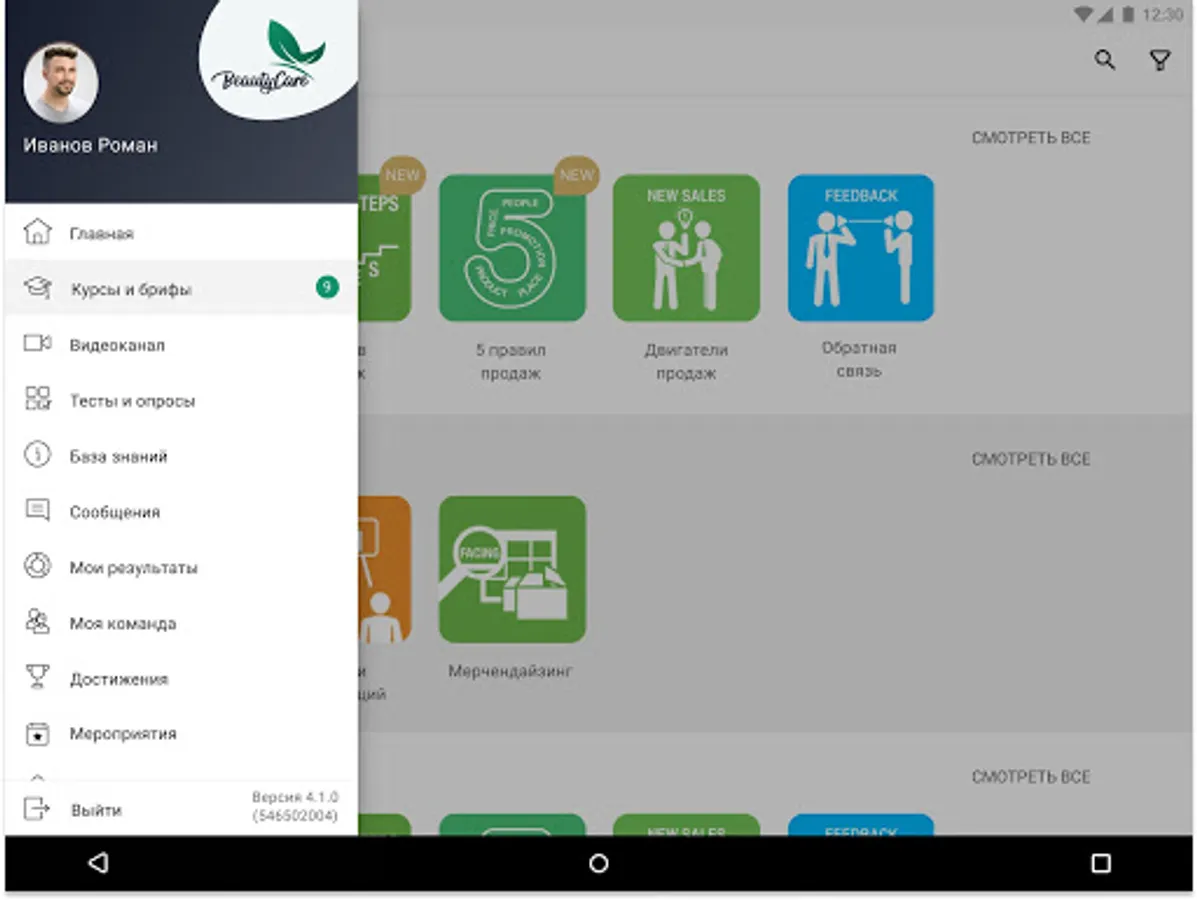Open the filter funnel icon
1197x900 pixels.
pos(1160,60)
